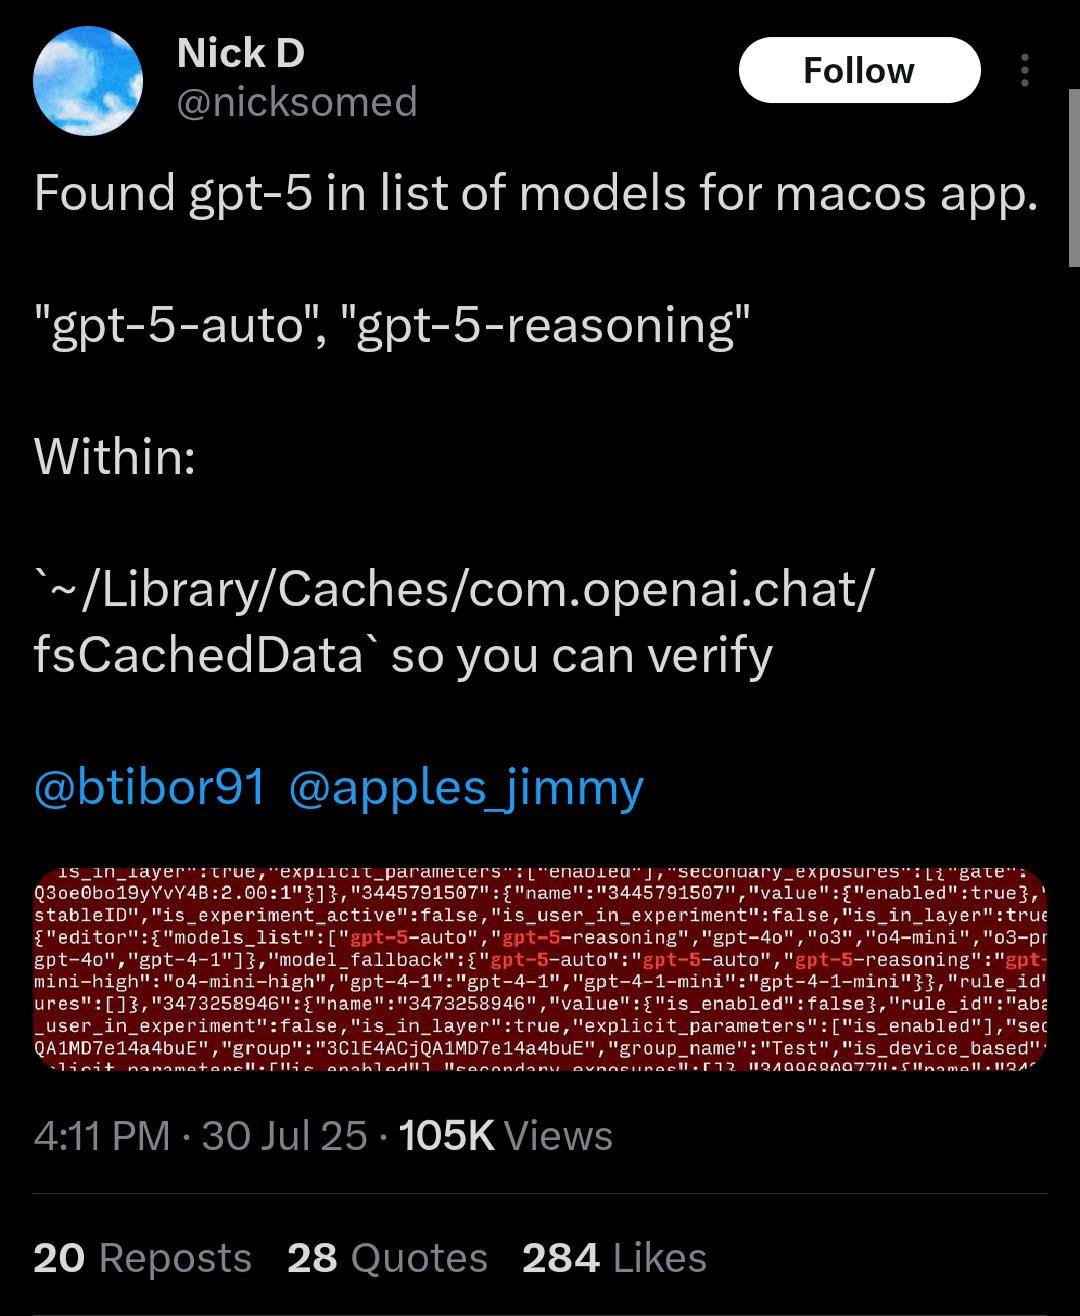Image resolution: width=1080 pixels, height=1316 pixels.
Task: Click the ~/Library/Caches/com.openai.chat/ path text
Action: pyautogui.click(x=455, y=589)
